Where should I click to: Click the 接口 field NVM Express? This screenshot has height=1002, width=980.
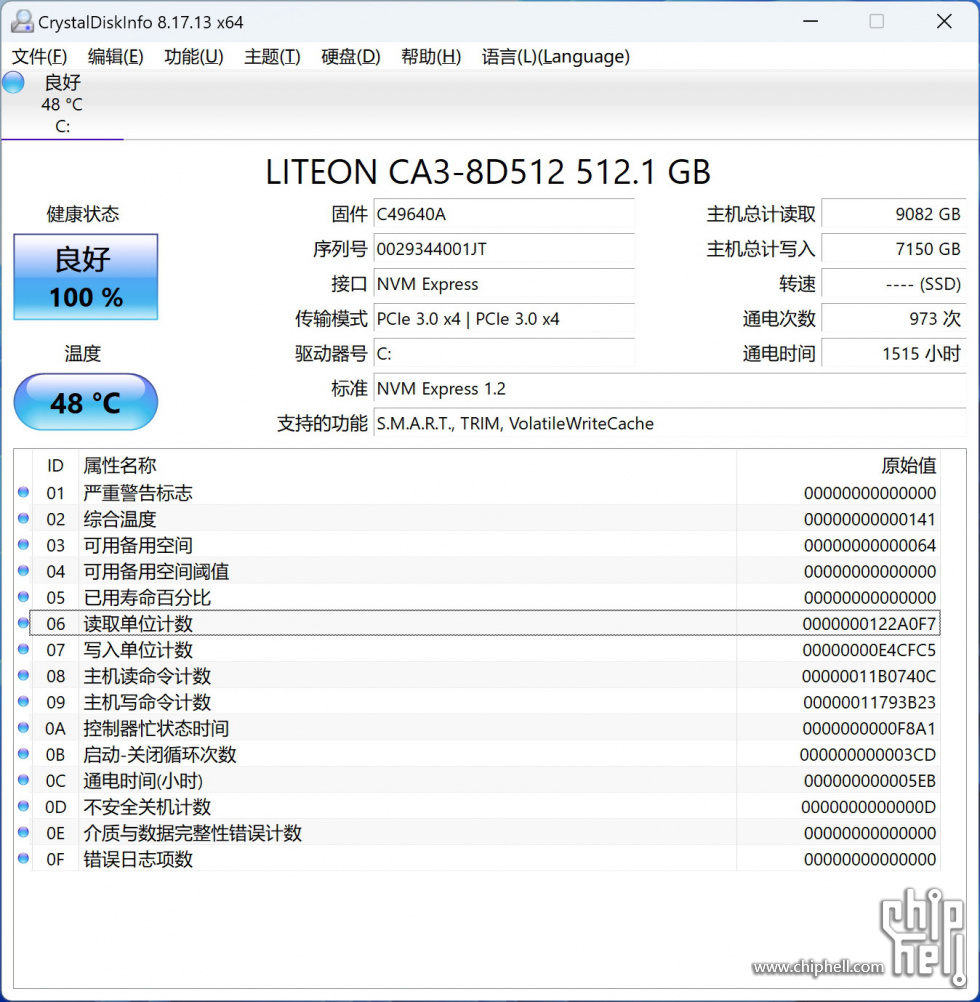pos(504,284)
